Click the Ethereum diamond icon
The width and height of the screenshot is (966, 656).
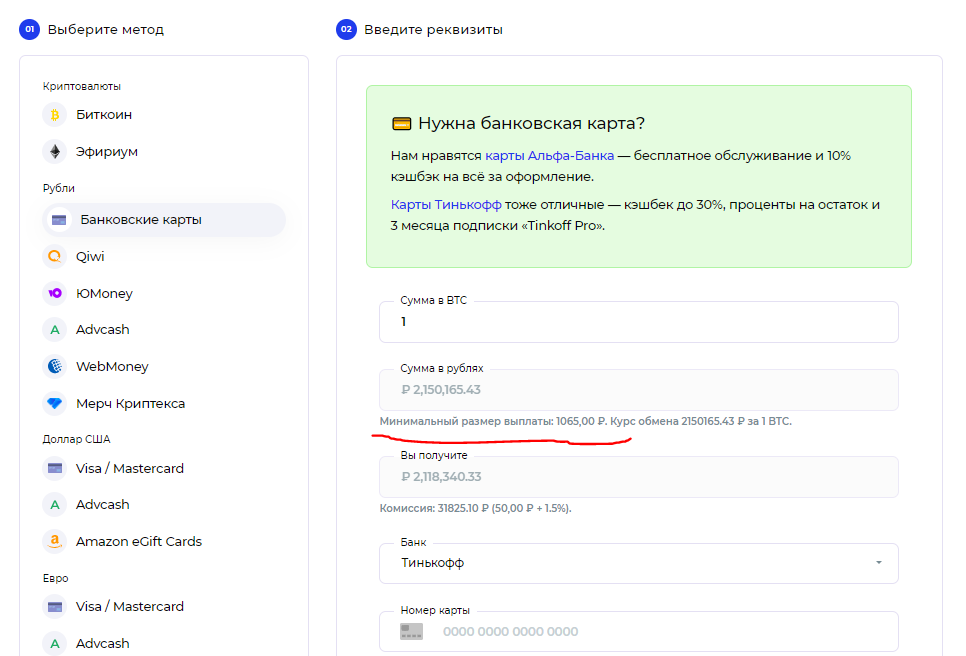tap(55, 152)
